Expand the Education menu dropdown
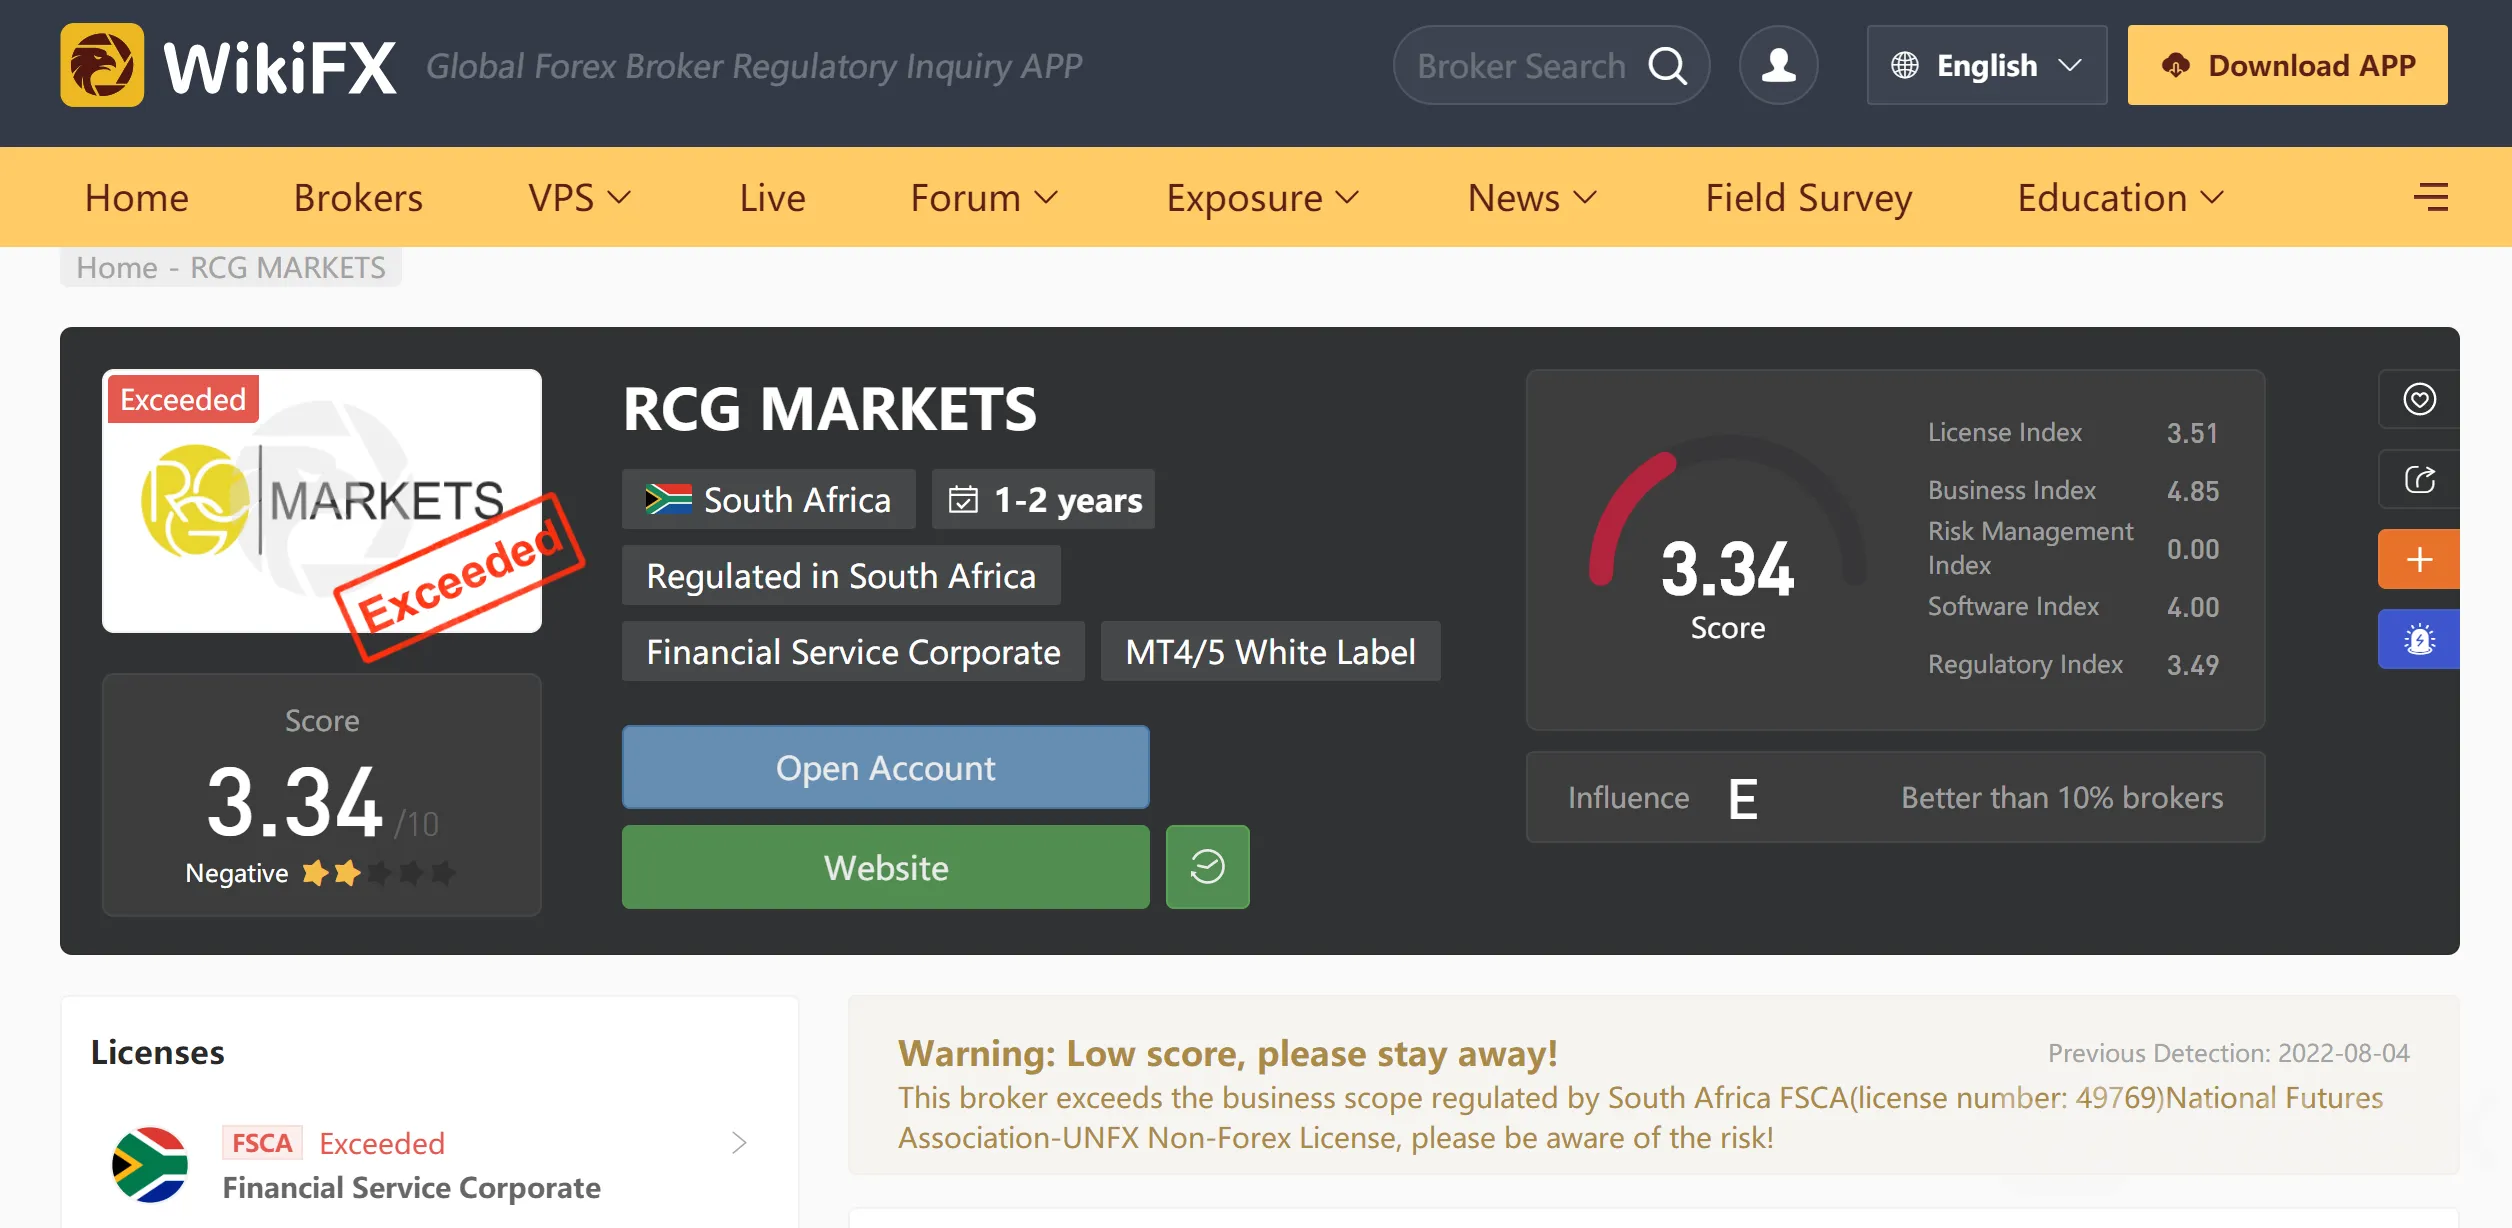The height and width of the screenshot is (1228, 2512). click(x=2121, y=197)
